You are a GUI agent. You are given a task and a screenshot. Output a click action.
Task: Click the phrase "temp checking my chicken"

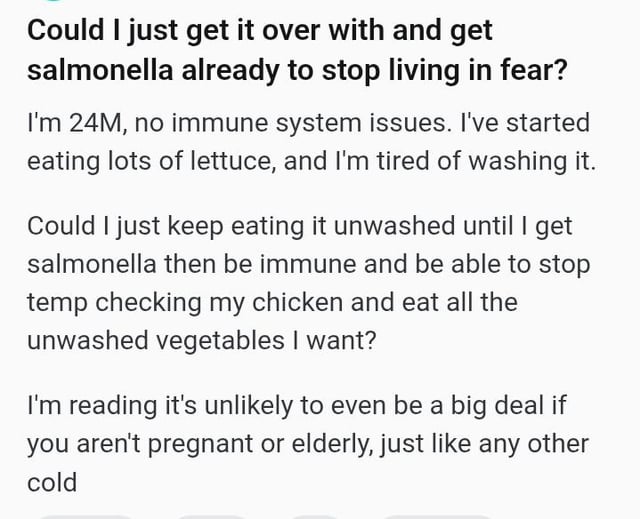pos(165,303)
